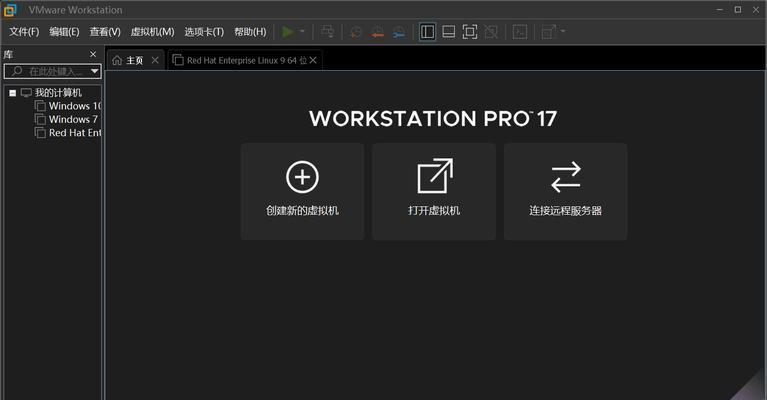Image resolution: width=767 pixels, height=400 pixels.
Task: Click the stretch guest display icon
Action: click(x=548, y=32)
